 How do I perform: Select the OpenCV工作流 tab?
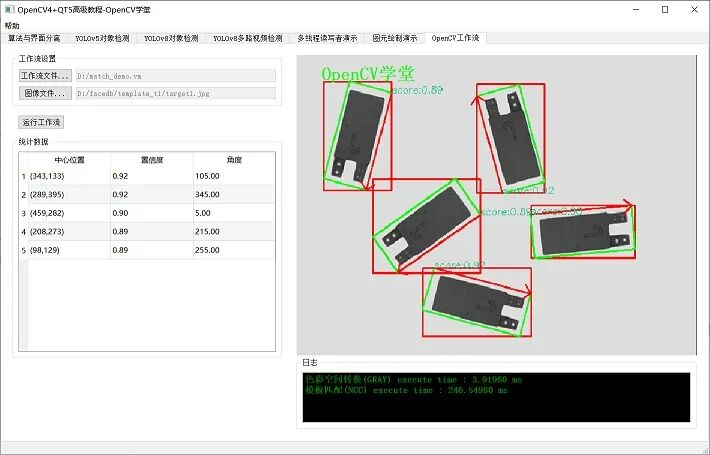coord(456,38)
